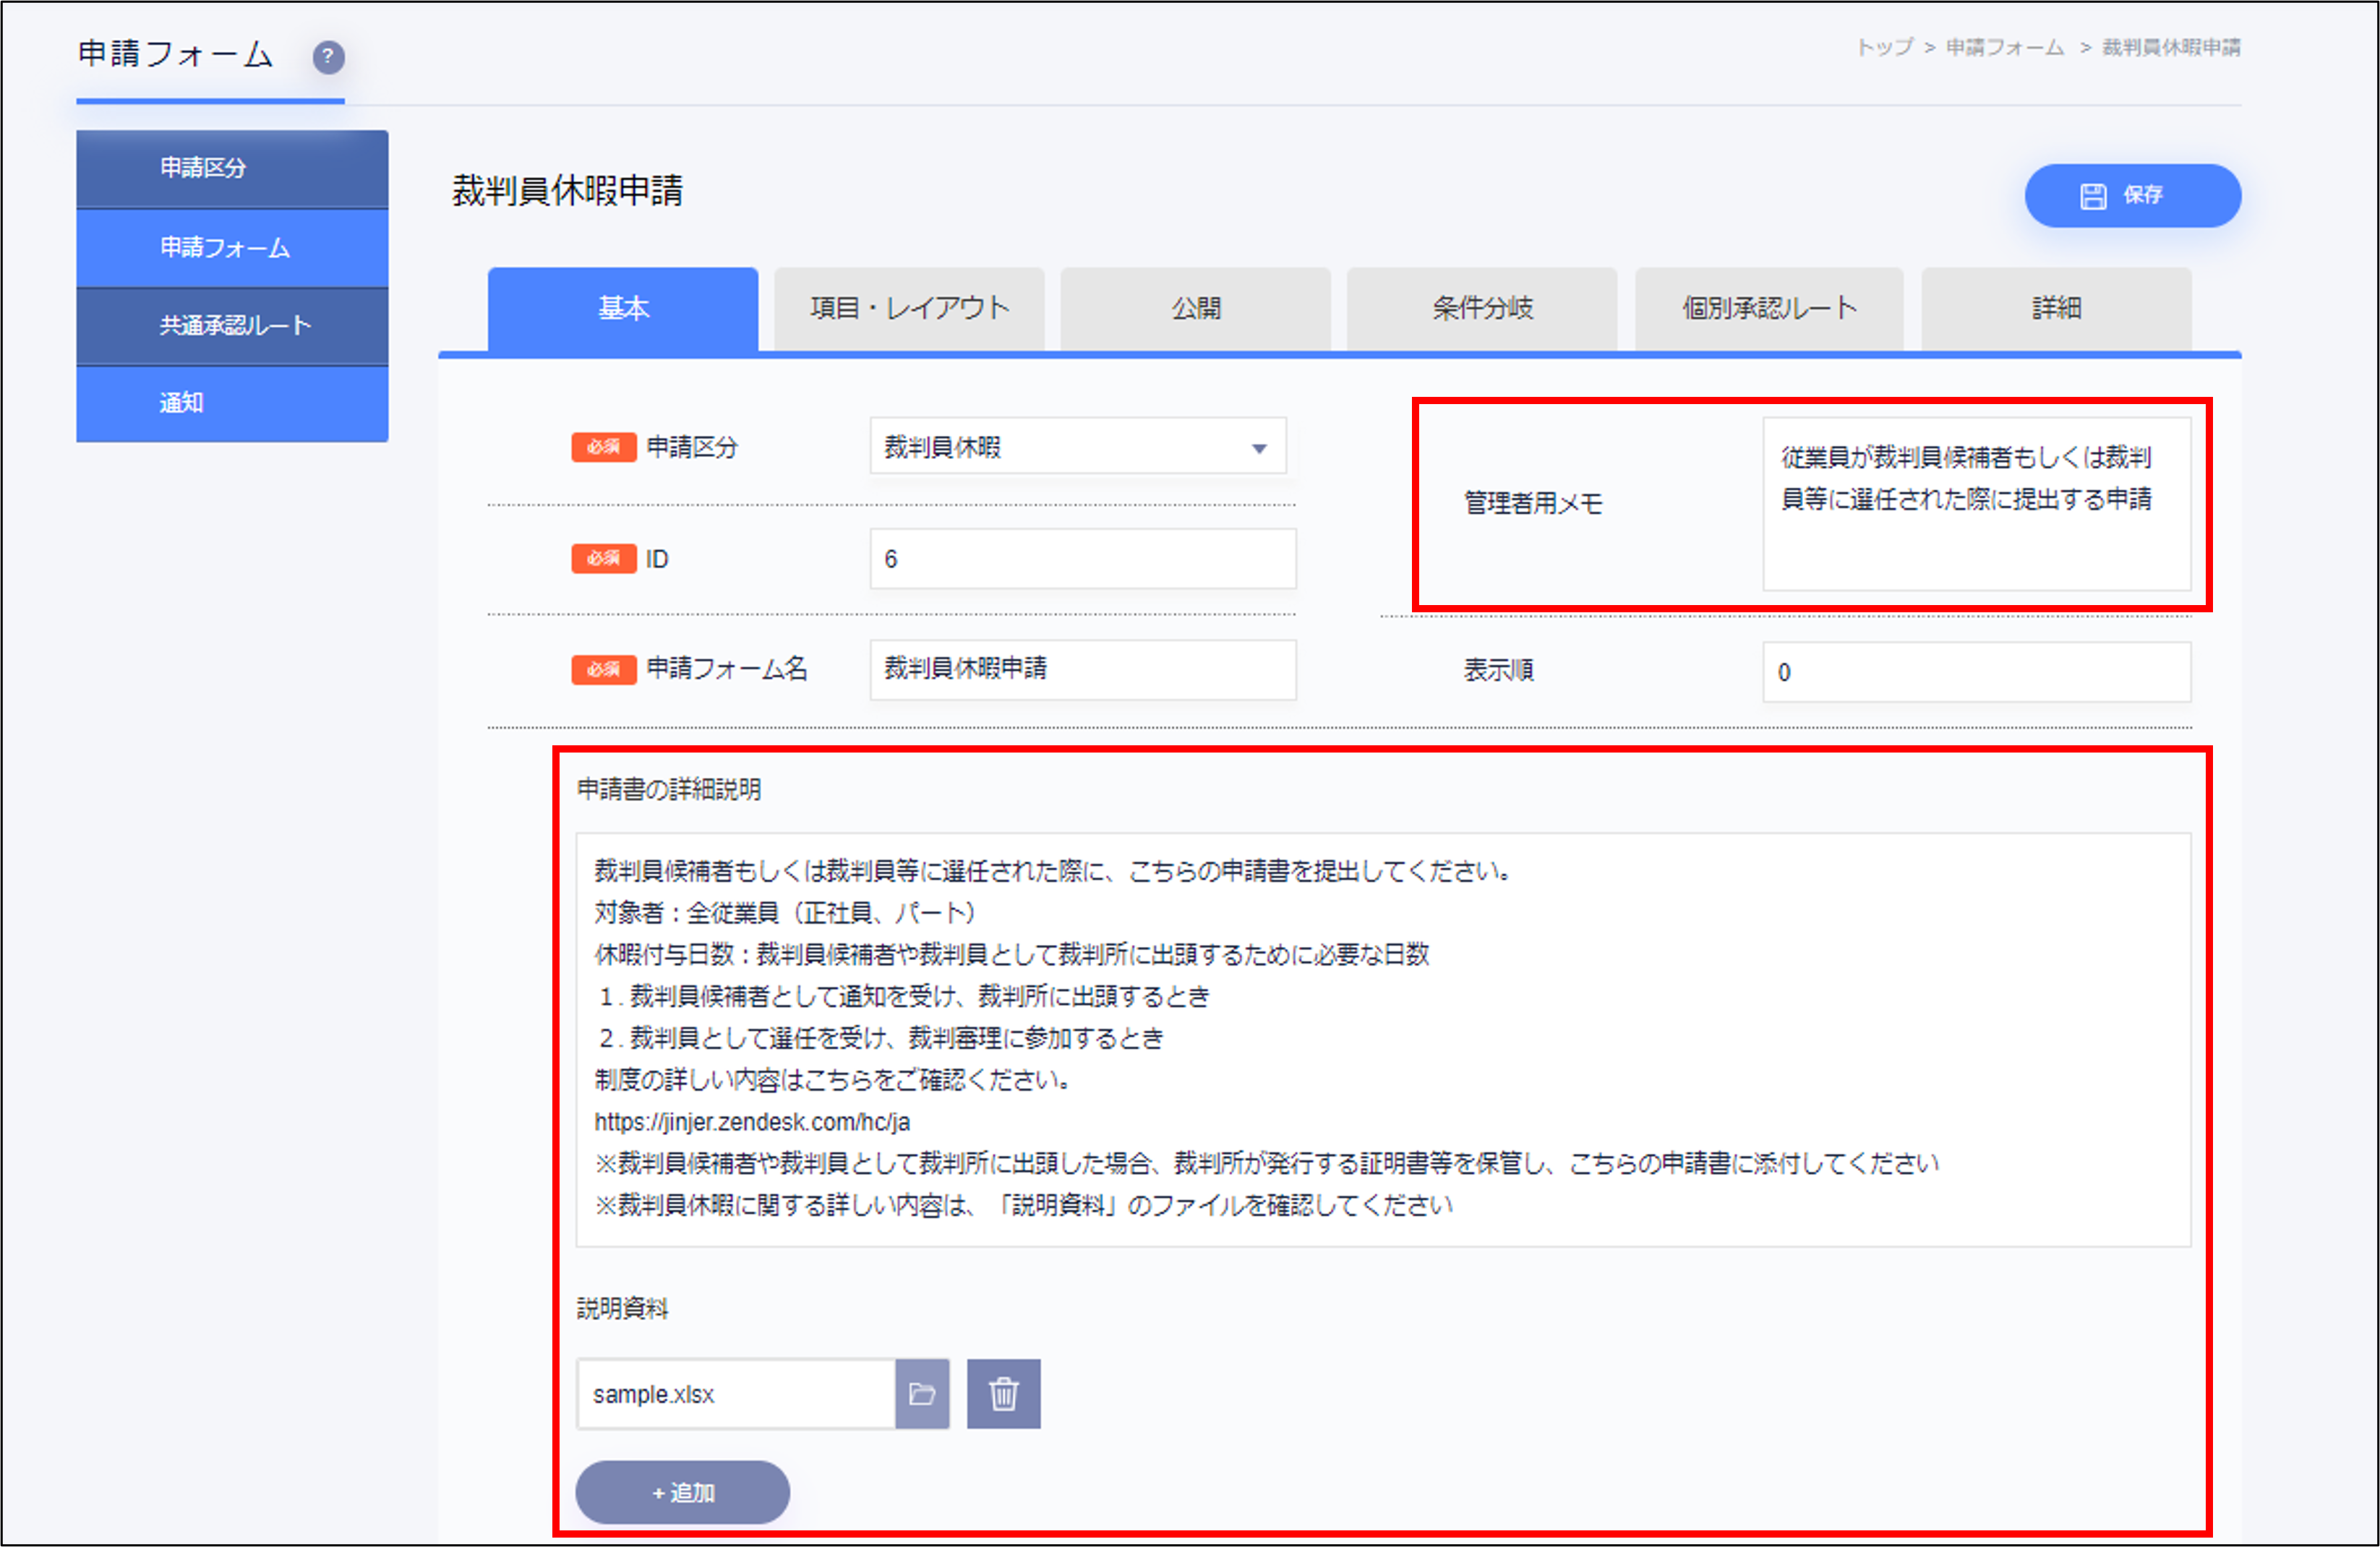Delete sample.xlsx with the trash icon

(1003, 1393)
